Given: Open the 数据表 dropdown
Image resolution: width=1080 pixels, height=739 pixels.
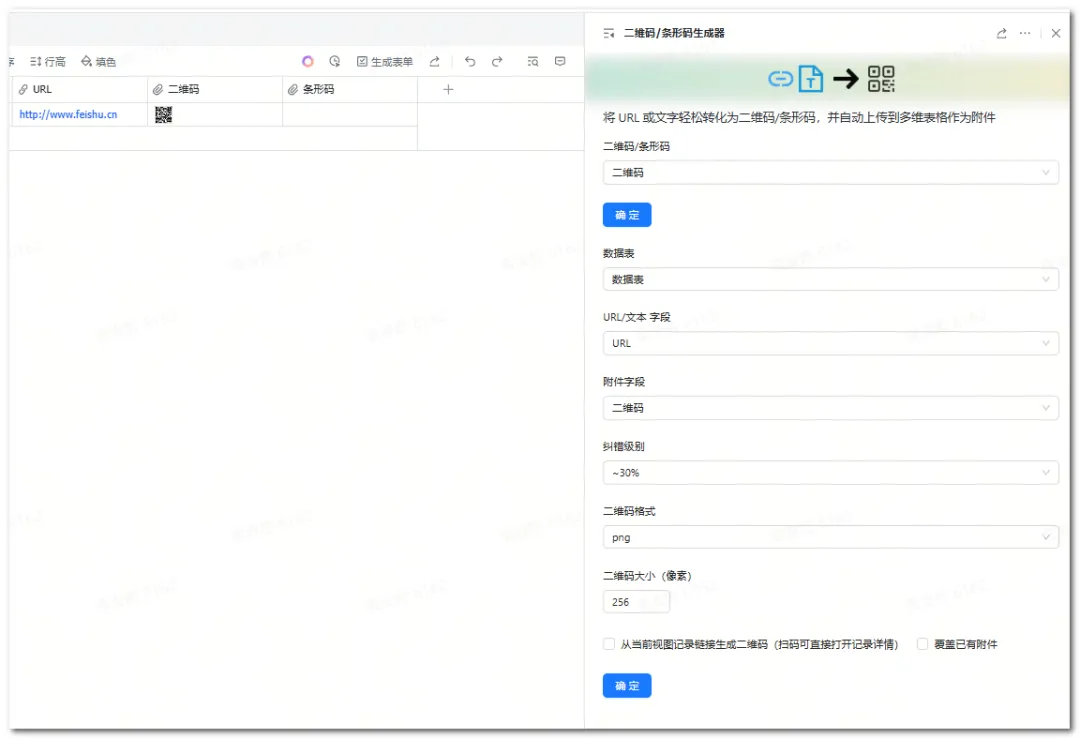Looking at the screenshot, I should click(831, 280).
